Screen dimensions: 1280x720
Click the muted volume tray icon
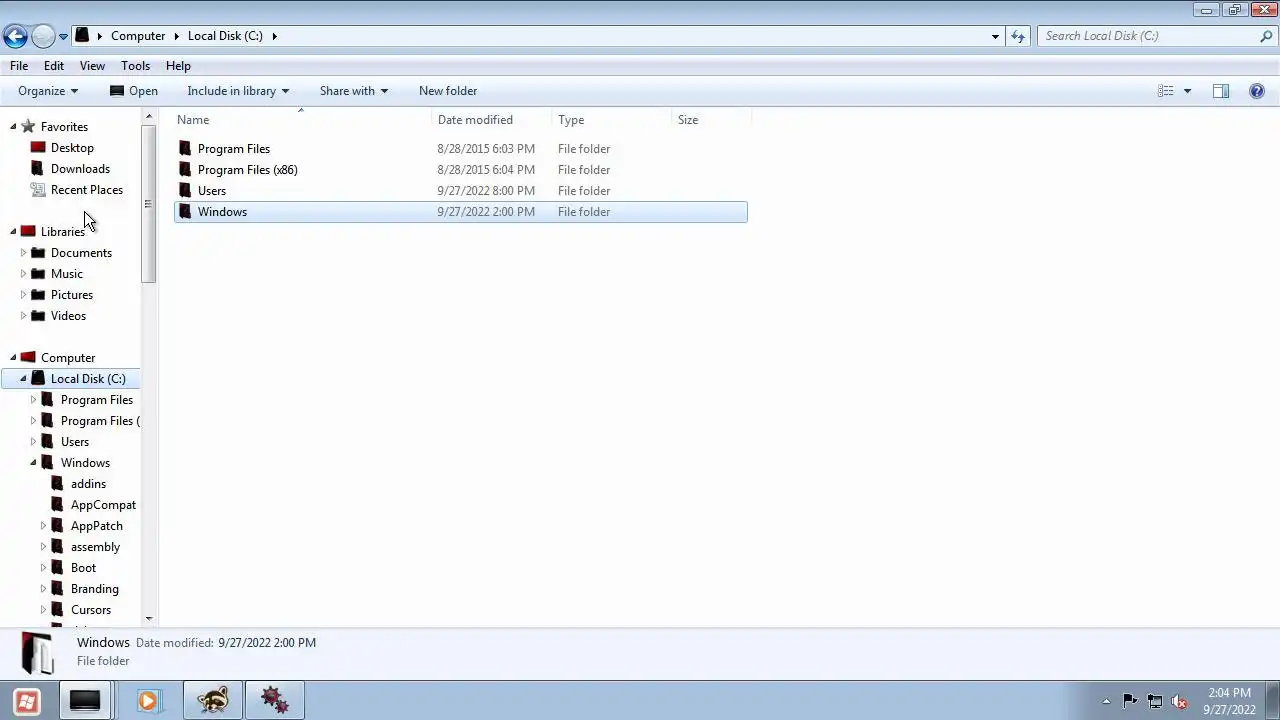click(1179, 701)
